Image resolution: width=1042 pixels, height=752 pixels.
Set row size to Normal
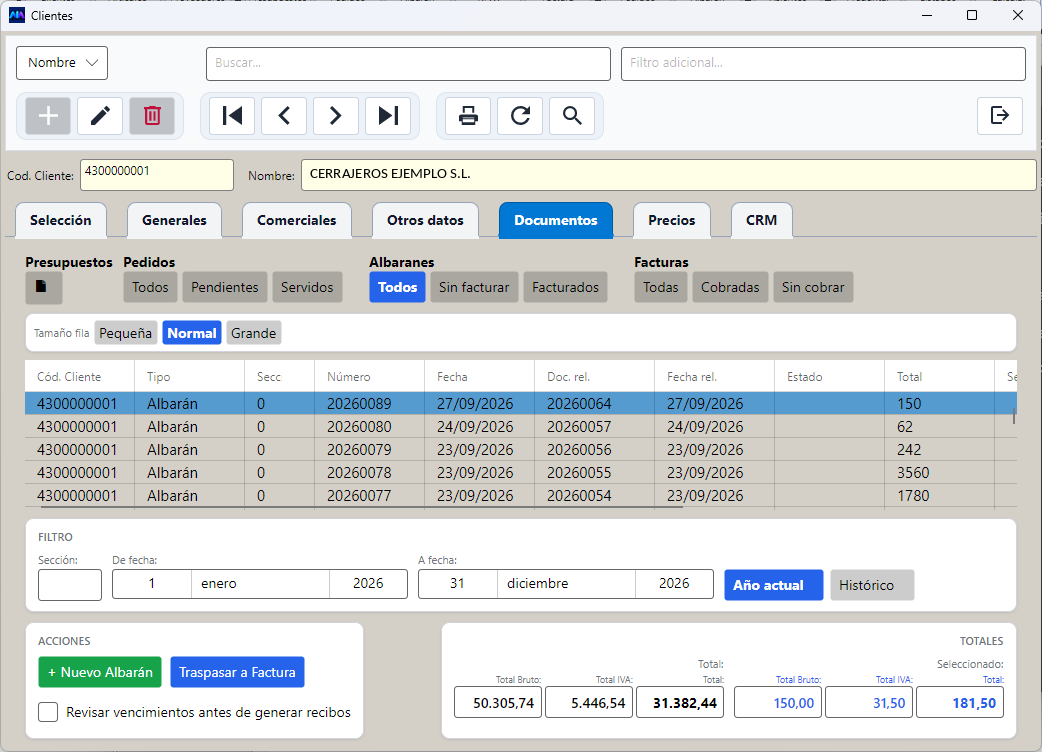(191, 333)
